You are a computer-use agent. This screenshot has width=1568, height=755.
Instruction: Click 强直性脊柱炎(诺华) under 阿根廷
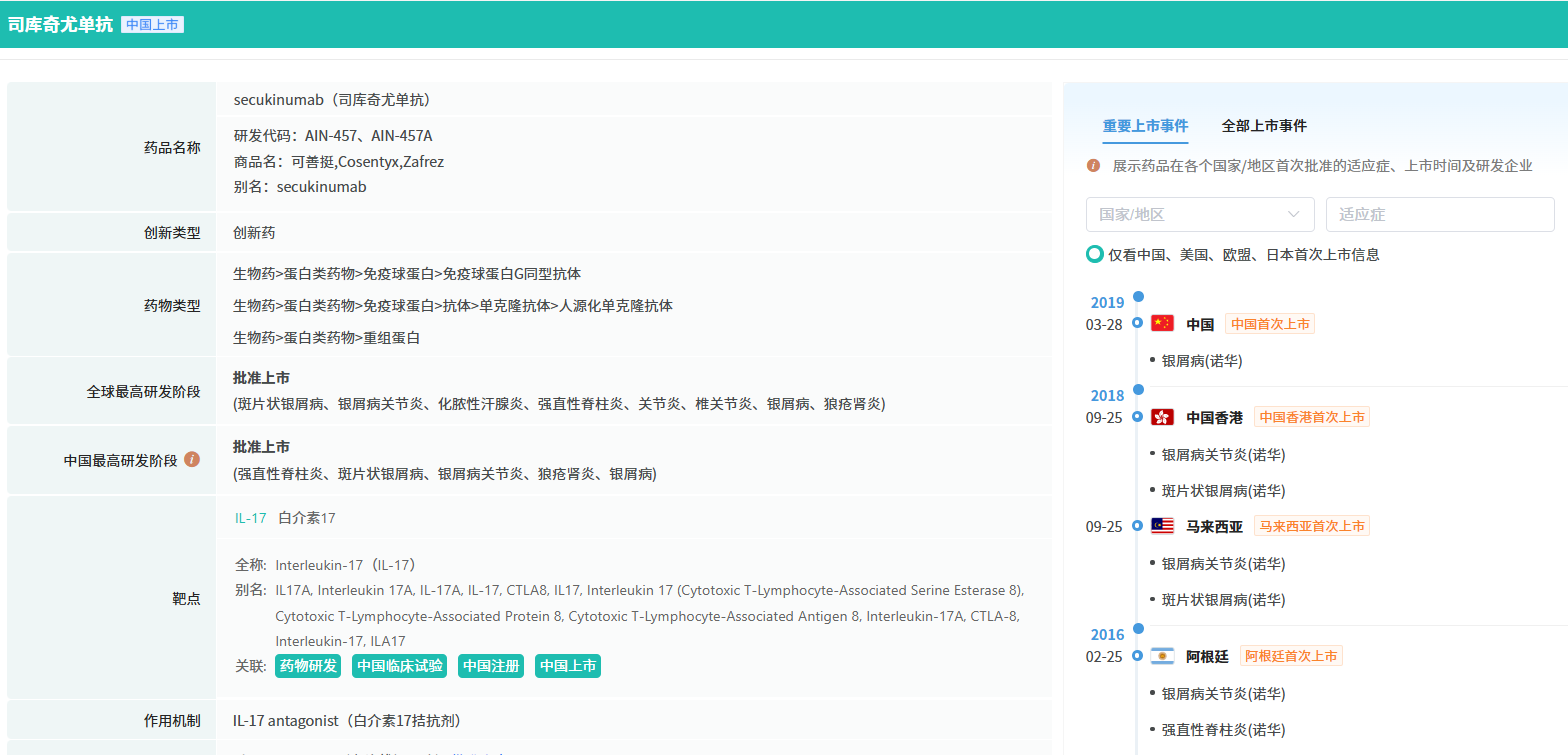tap(1224, 730)
